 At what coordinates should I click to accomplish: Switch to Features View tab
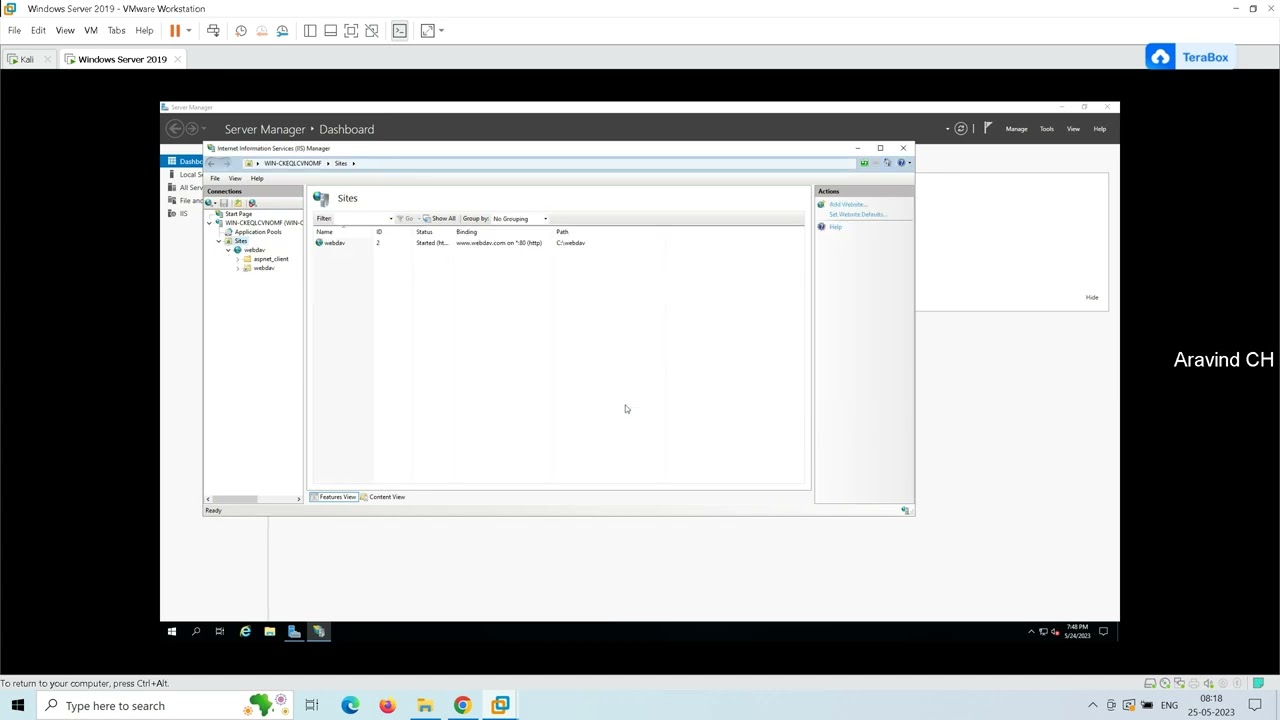tap(333, 497)
